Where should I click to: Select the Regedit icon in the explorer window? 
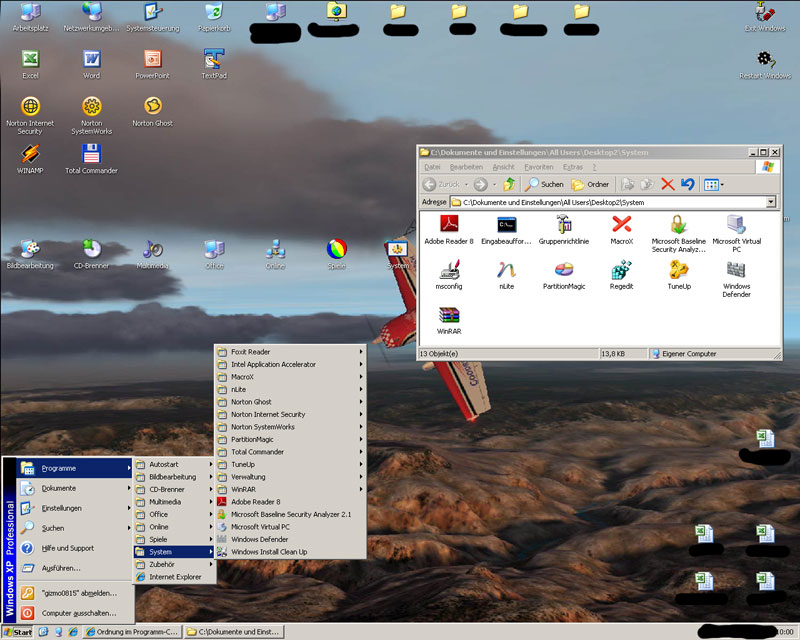pos(621,275)
